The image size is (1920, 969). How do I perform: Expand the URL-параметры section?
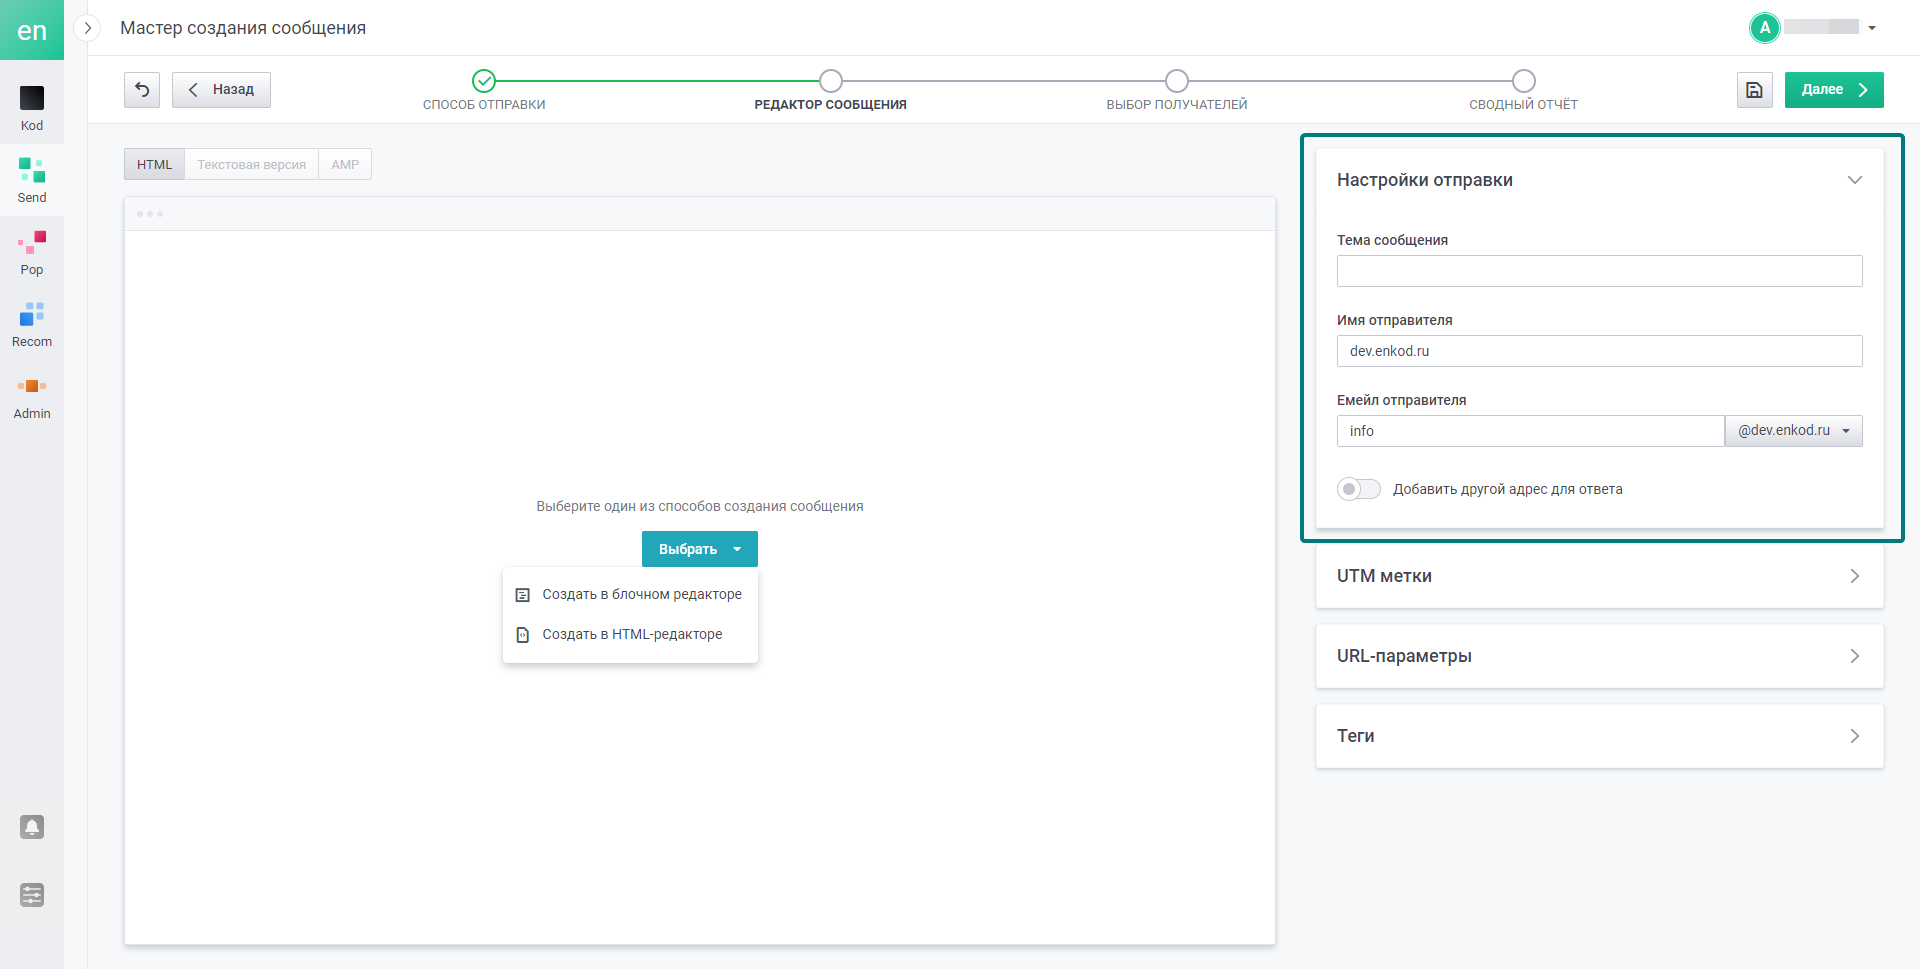click(x=1600, y=656)
